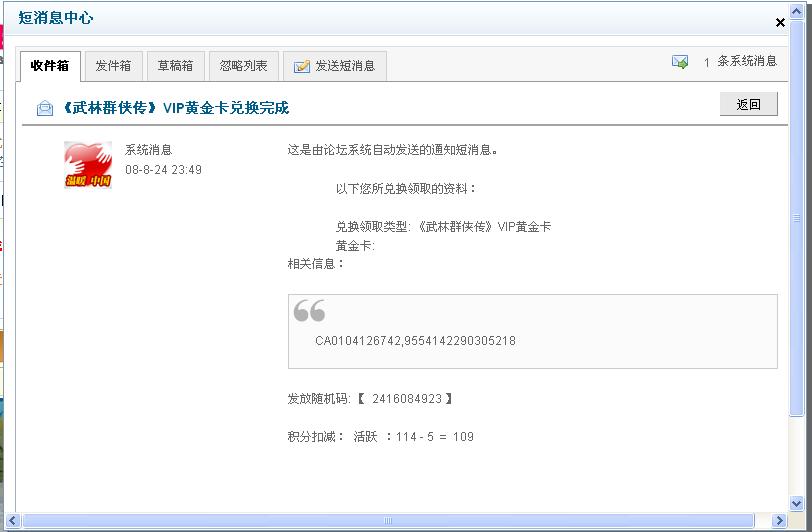Click the horizontal scrollbar left arrow

tap(13, 520)
